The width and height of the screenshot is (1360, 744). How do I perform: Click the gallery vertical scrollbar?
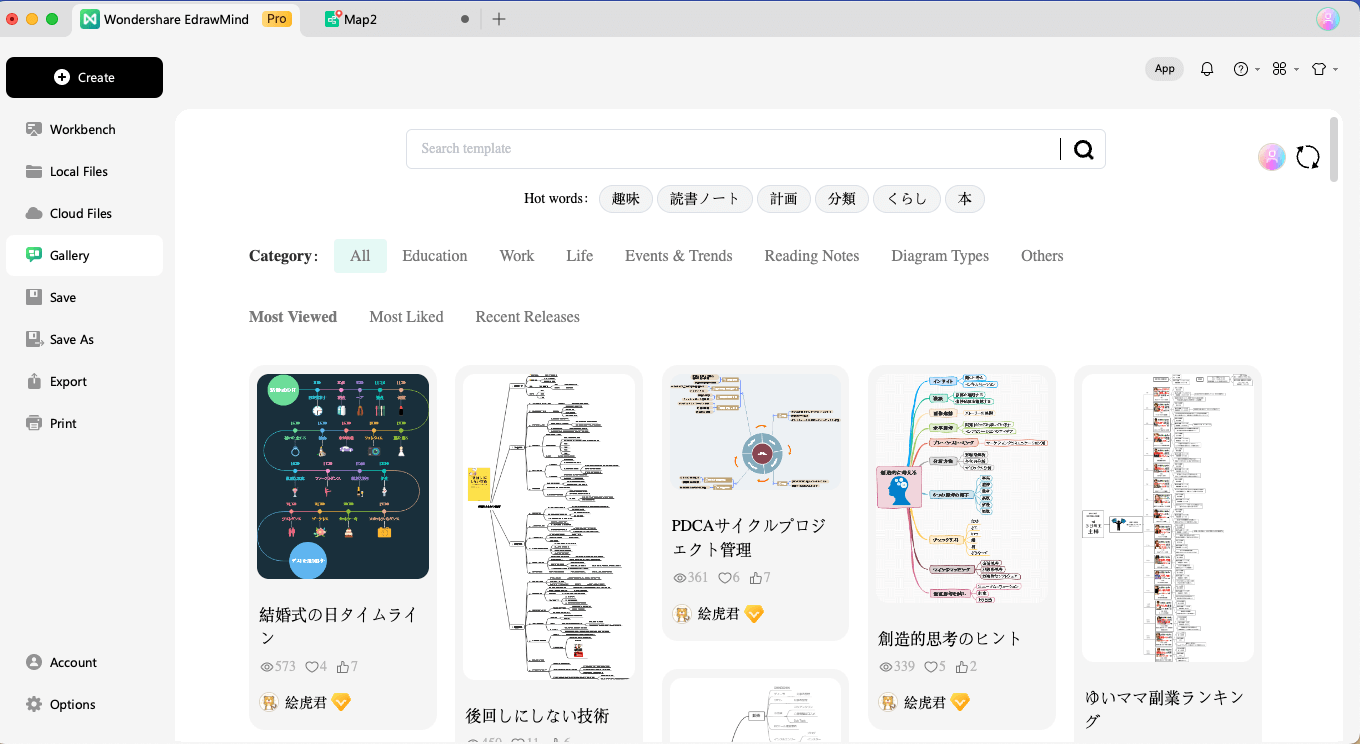point(1334,150)
